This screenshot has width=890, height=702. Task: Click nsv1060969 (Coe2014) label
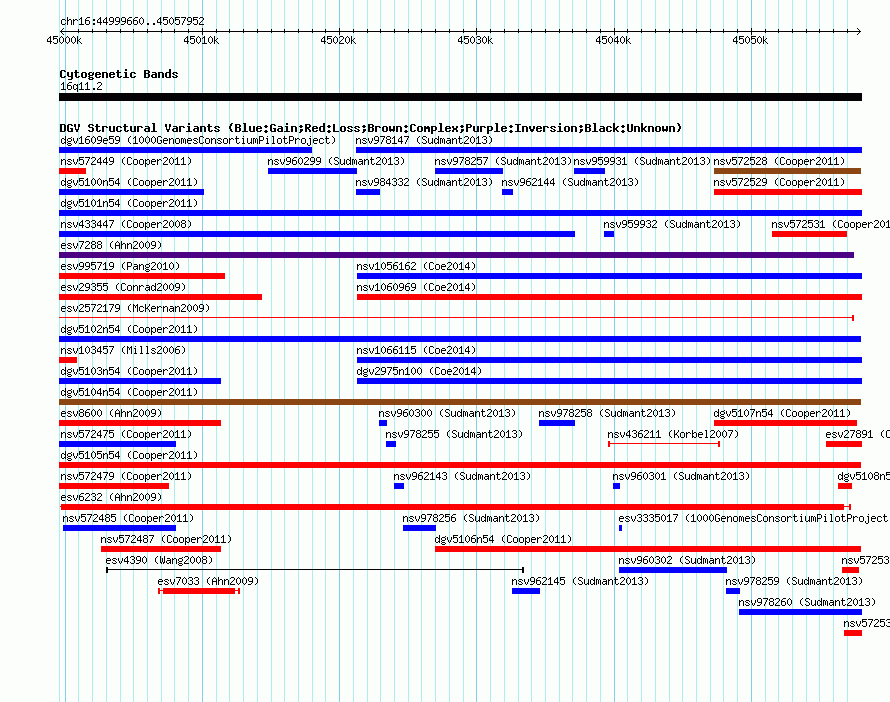416,287
